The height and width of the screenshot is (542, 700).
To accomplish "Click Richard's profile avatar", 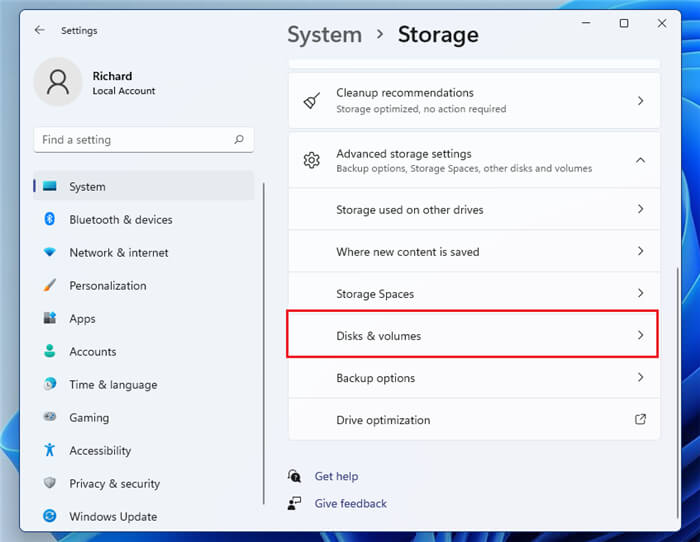I will coord(58,82).
